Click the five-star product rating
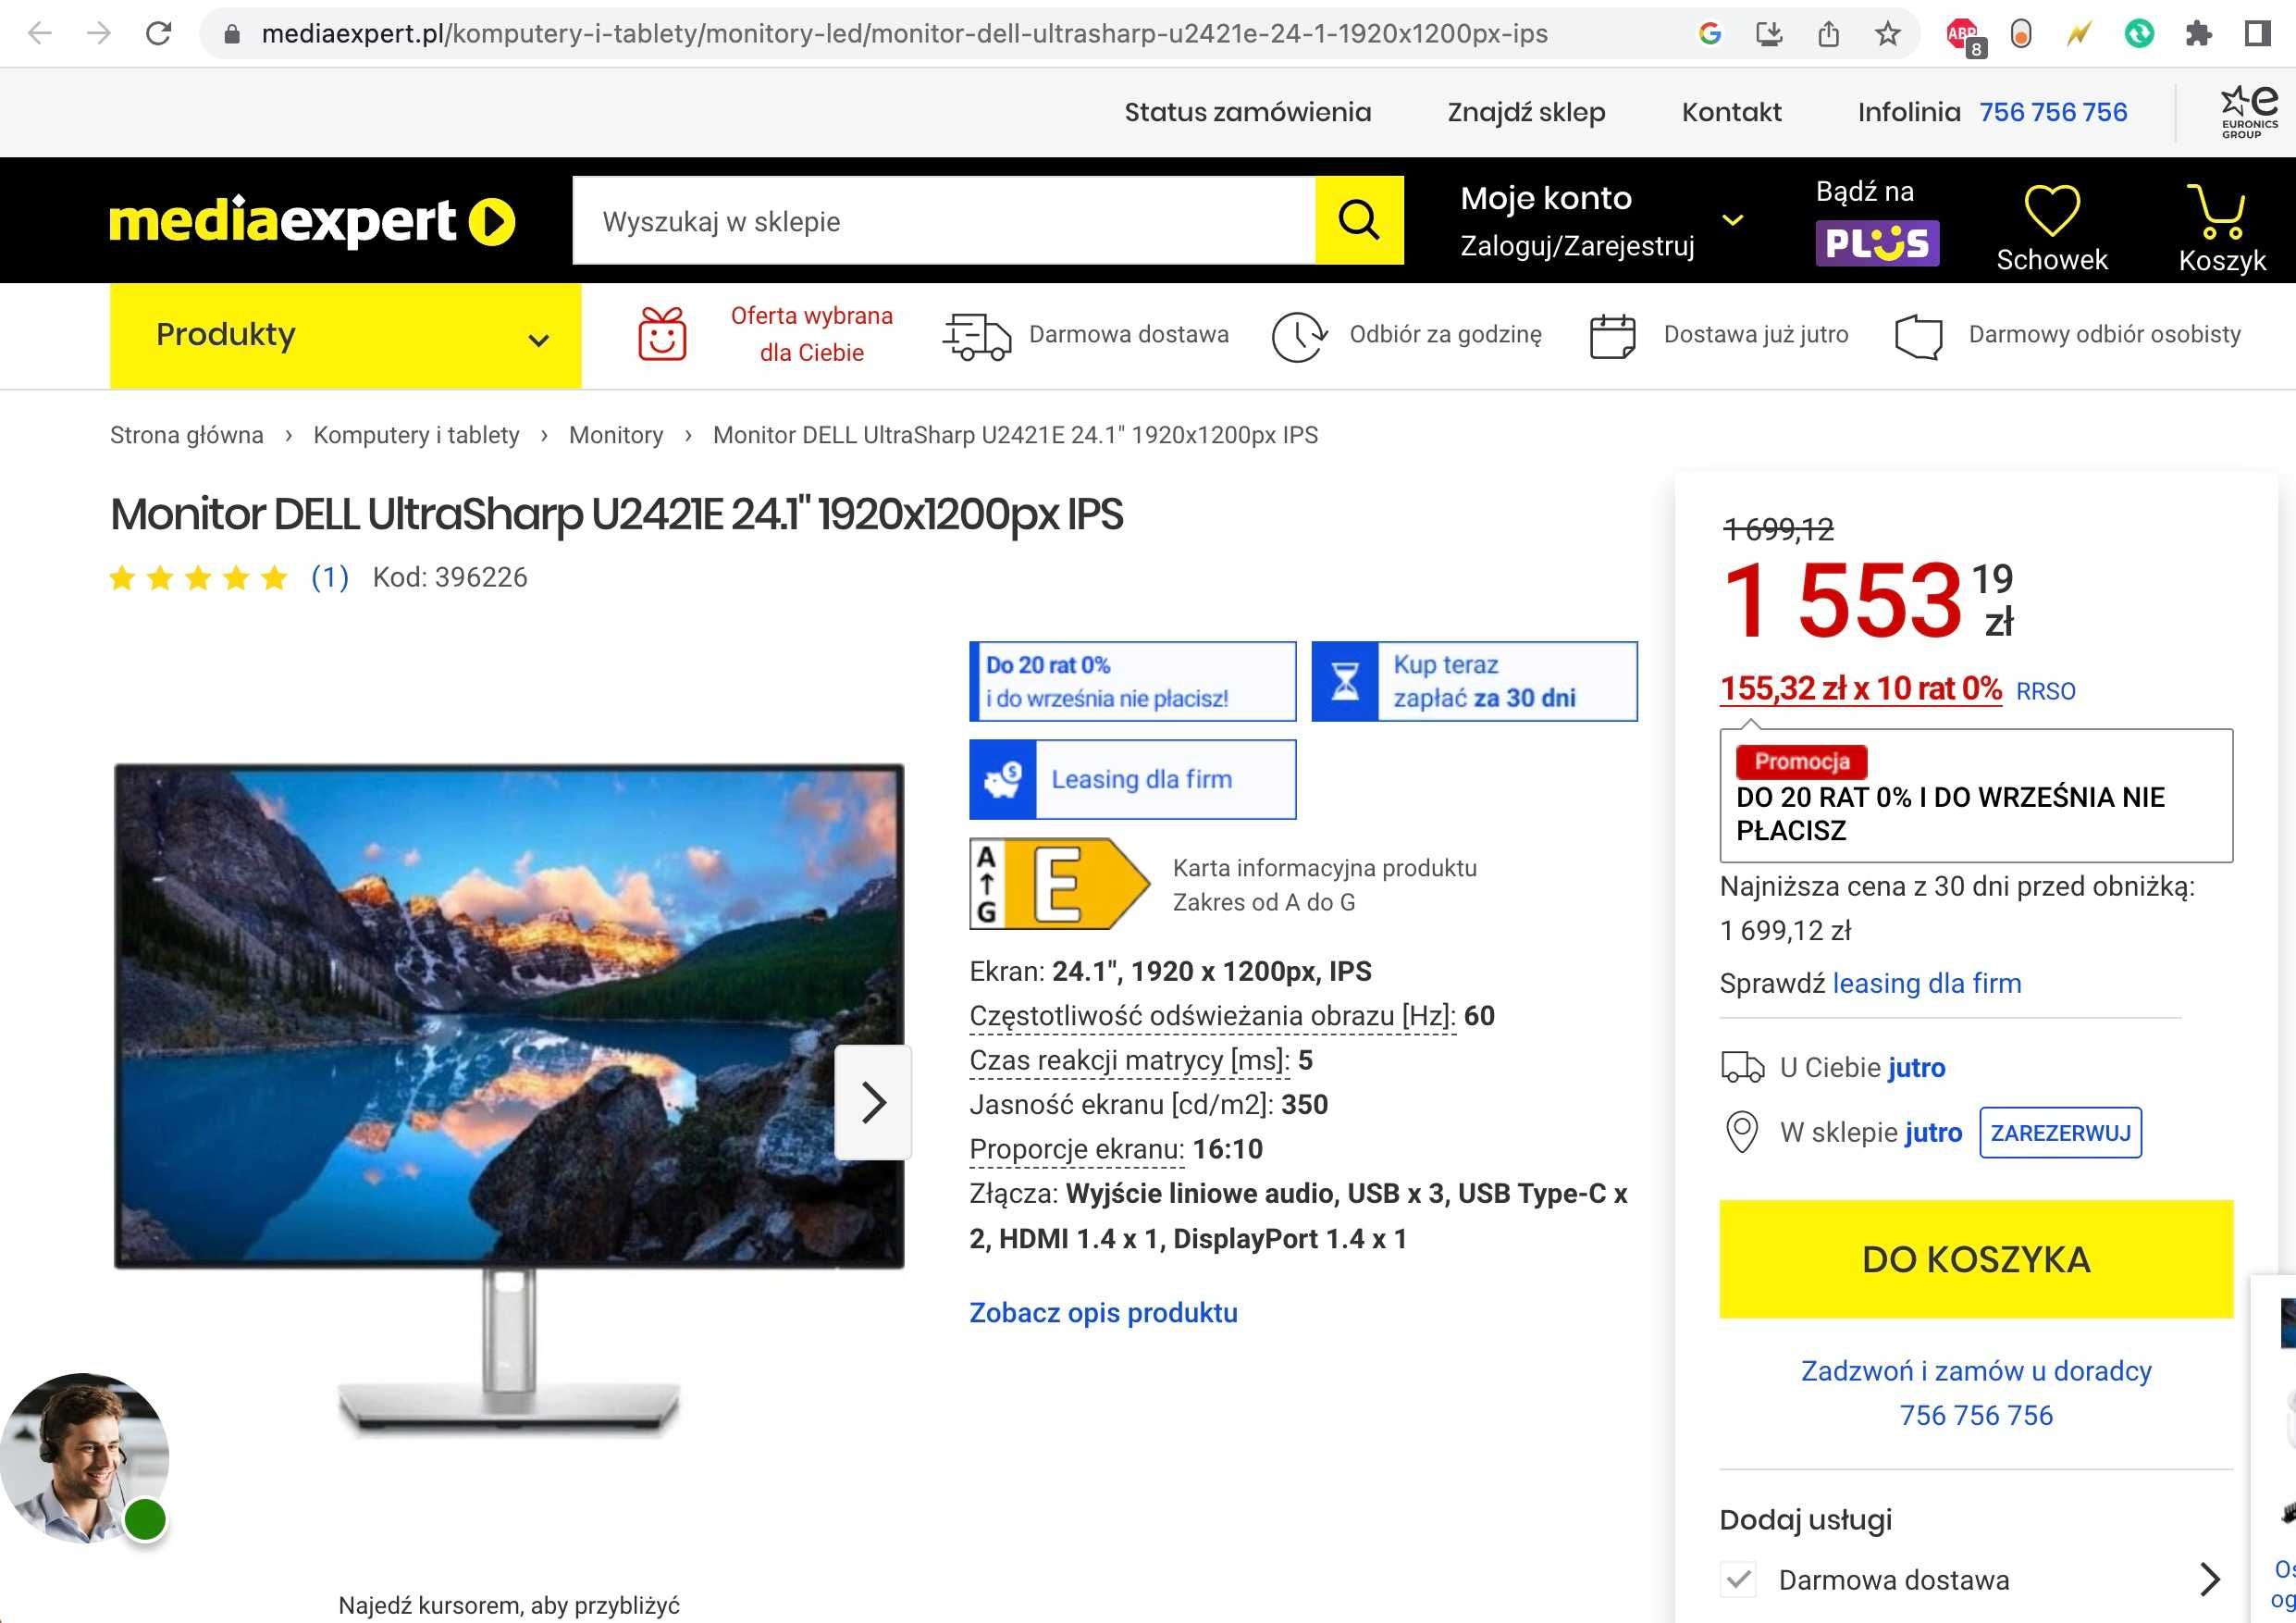Image resolution: width=2296 pixels, height=1623 pixels. (x=199, y=577)
